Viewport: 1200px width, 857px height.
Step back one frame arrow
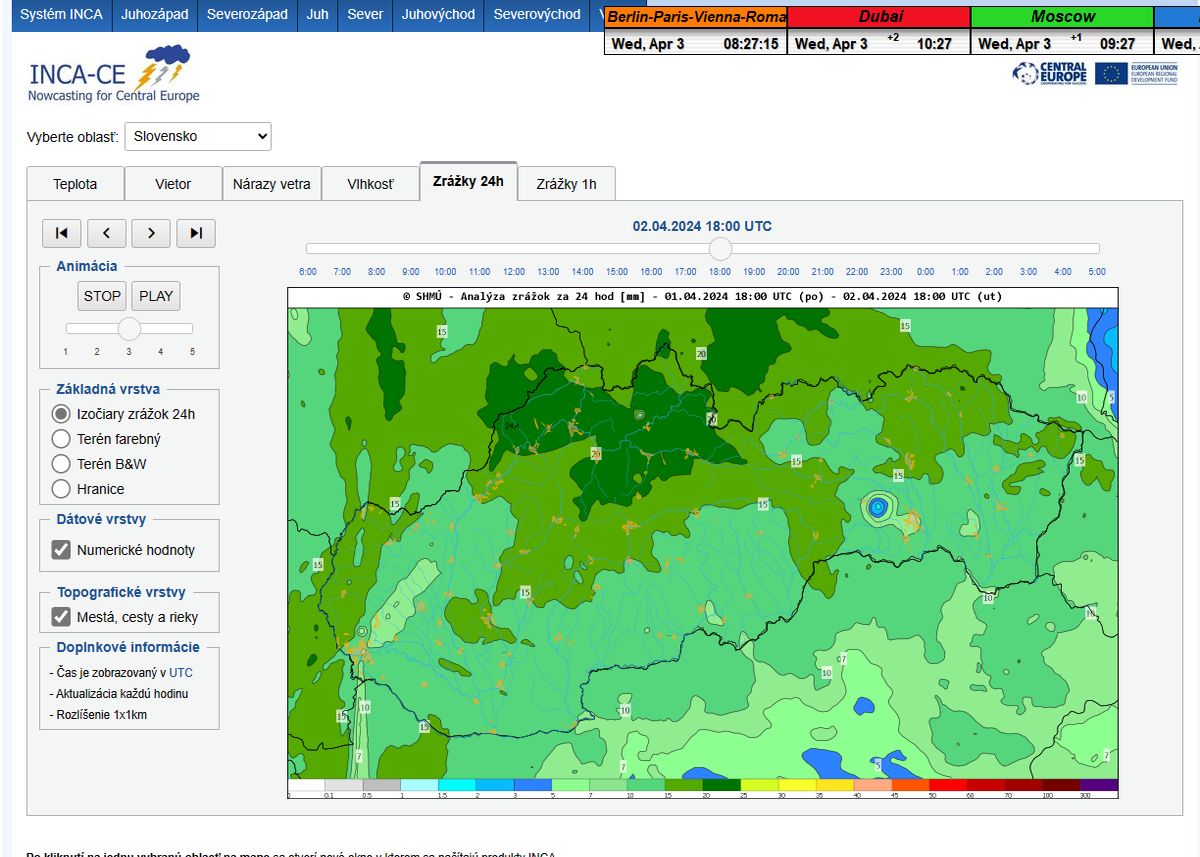pos(106,233)
